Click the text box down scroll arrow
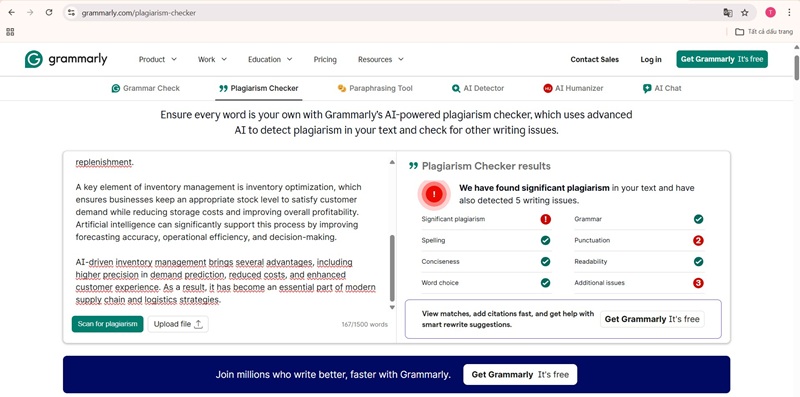 pos(392,307)
